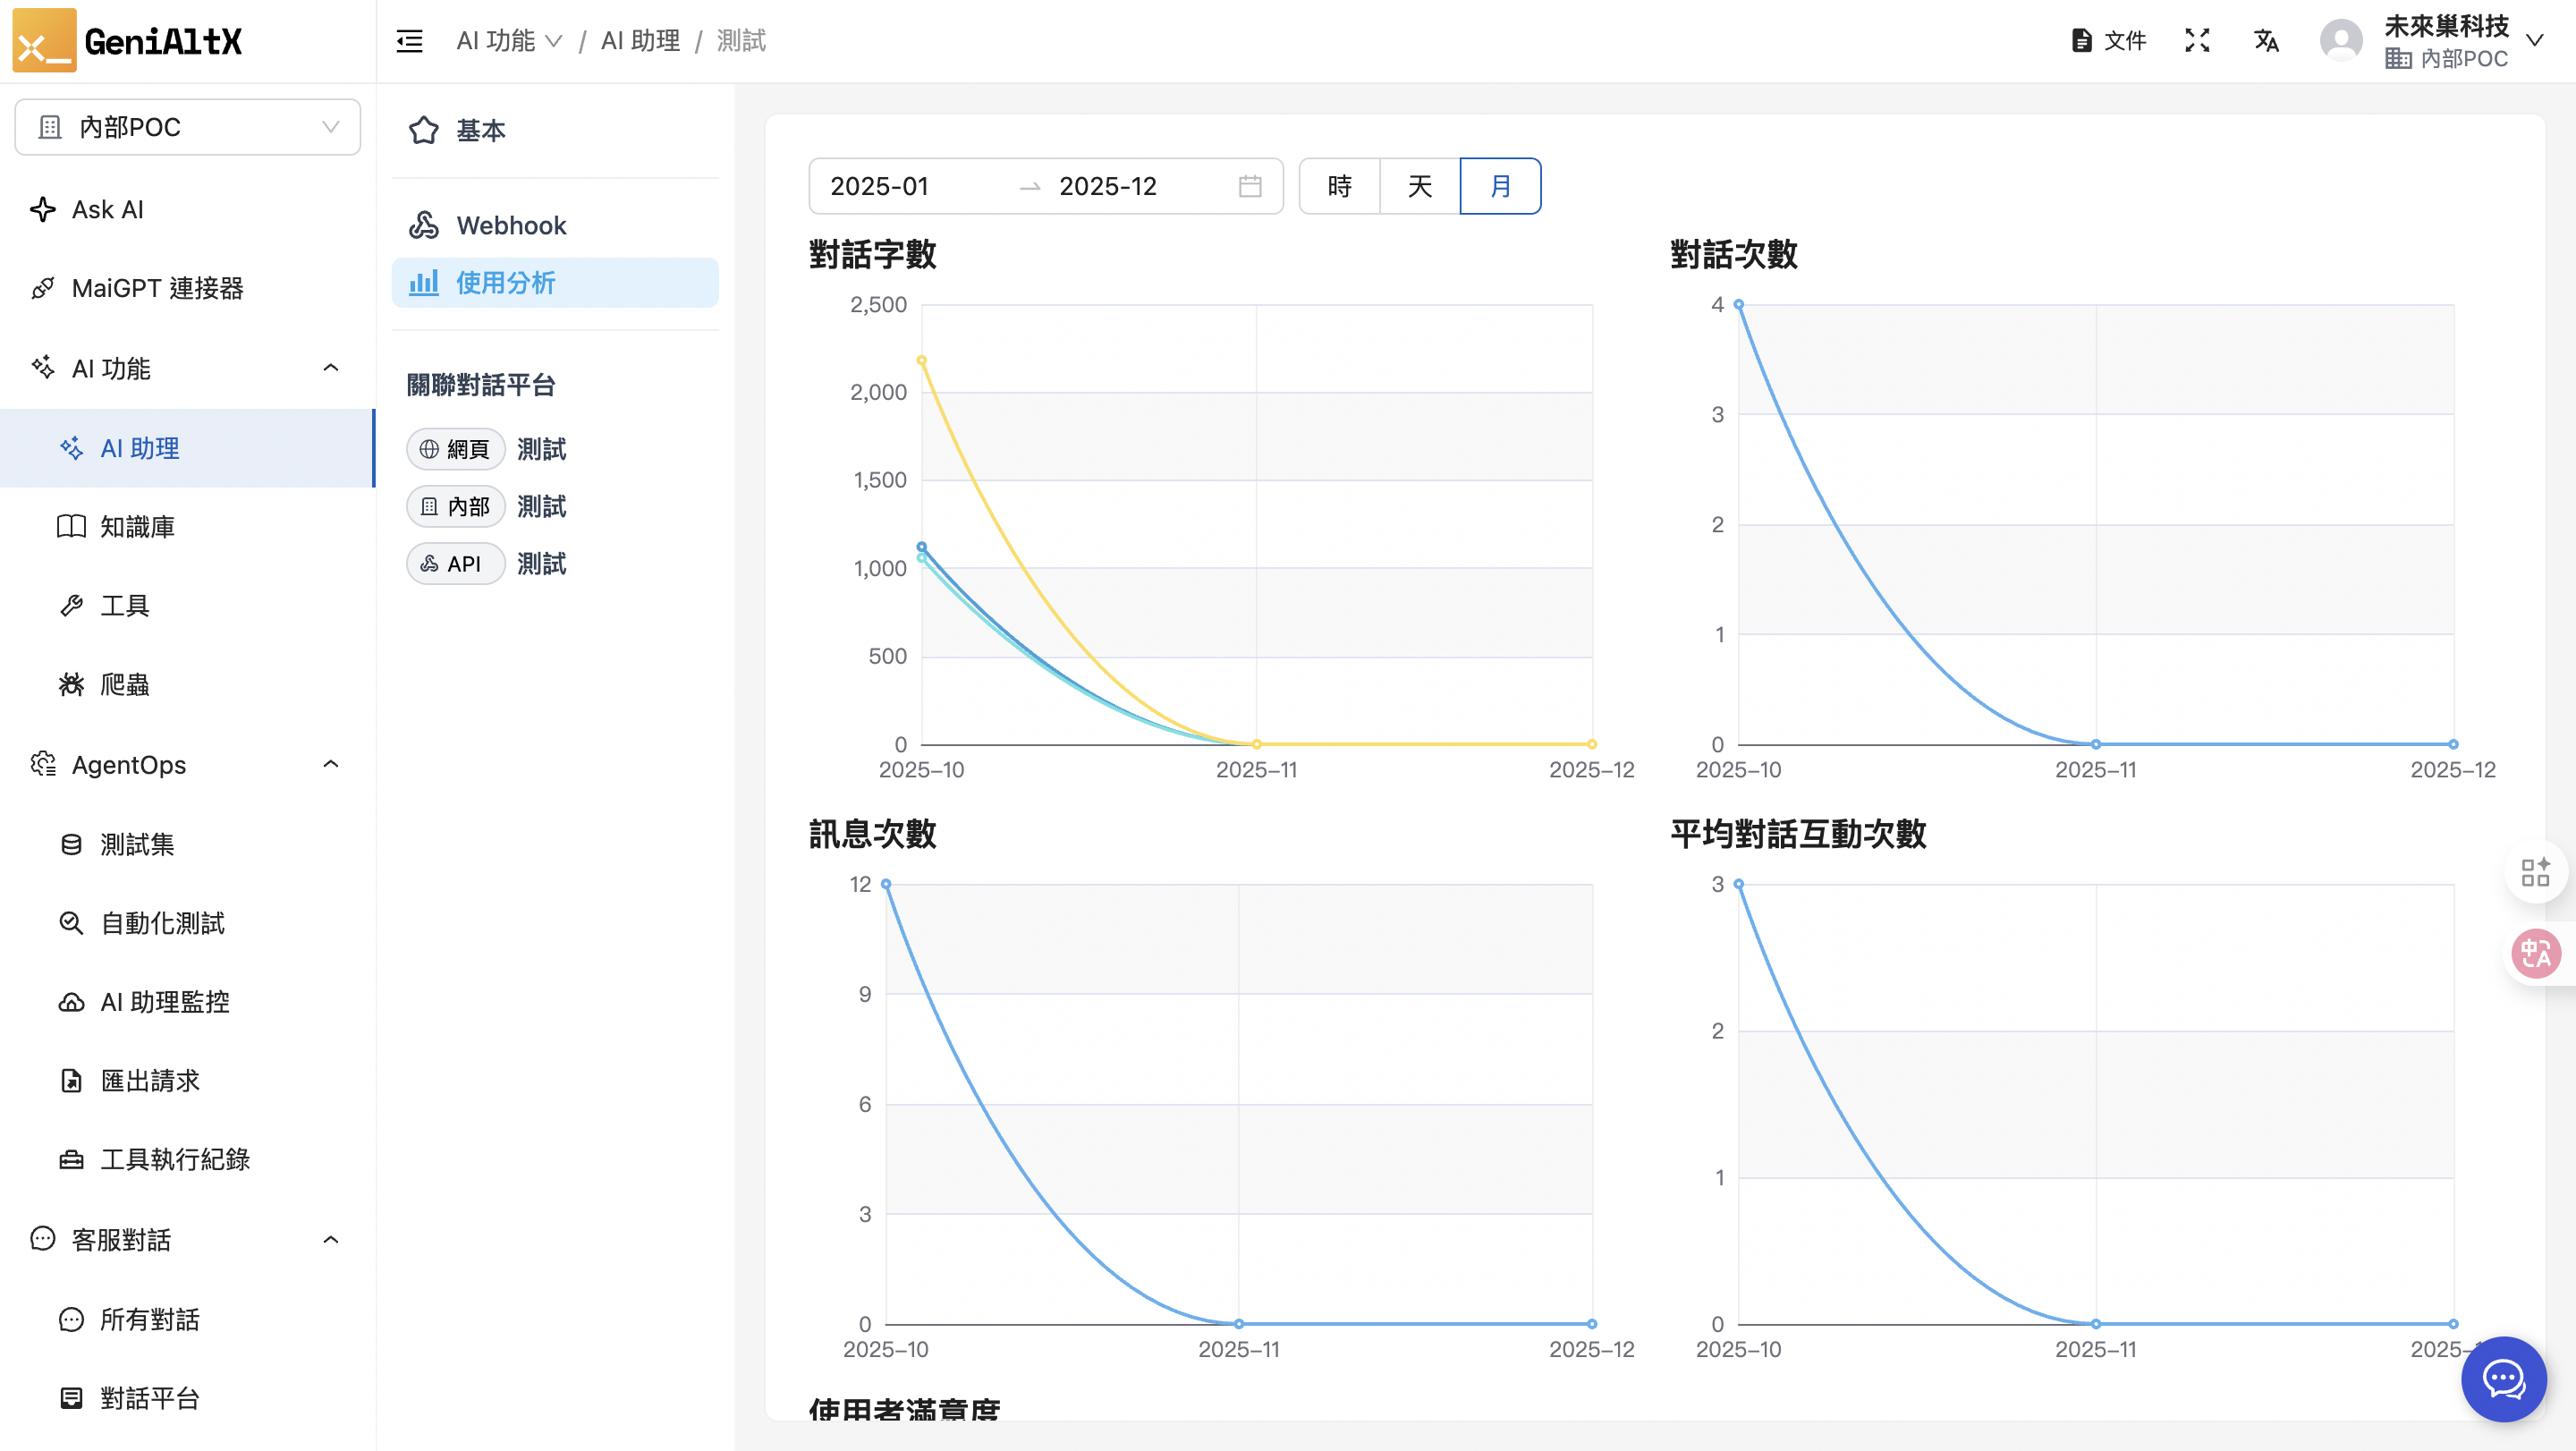Open the 網頁 platform tag

point(455,449)
